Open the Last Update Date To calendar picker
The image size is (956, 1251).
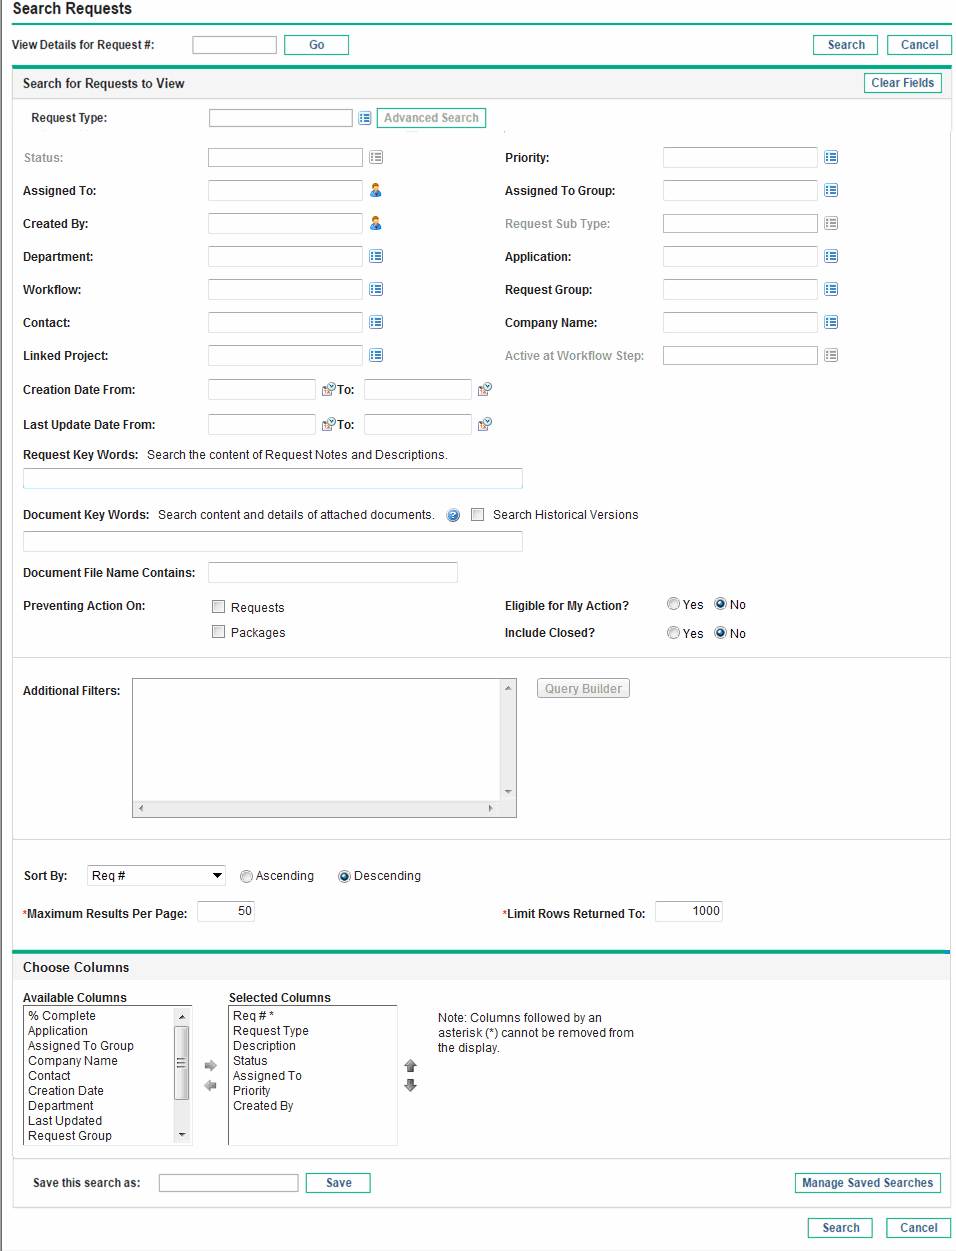[485, 424]
